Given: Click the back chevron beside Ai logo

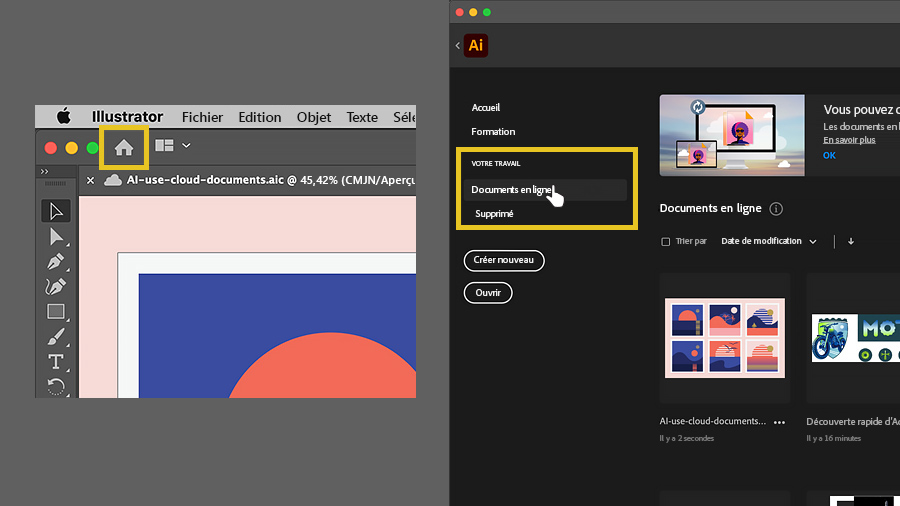Looking at the screenshot, I should (457, 45).
